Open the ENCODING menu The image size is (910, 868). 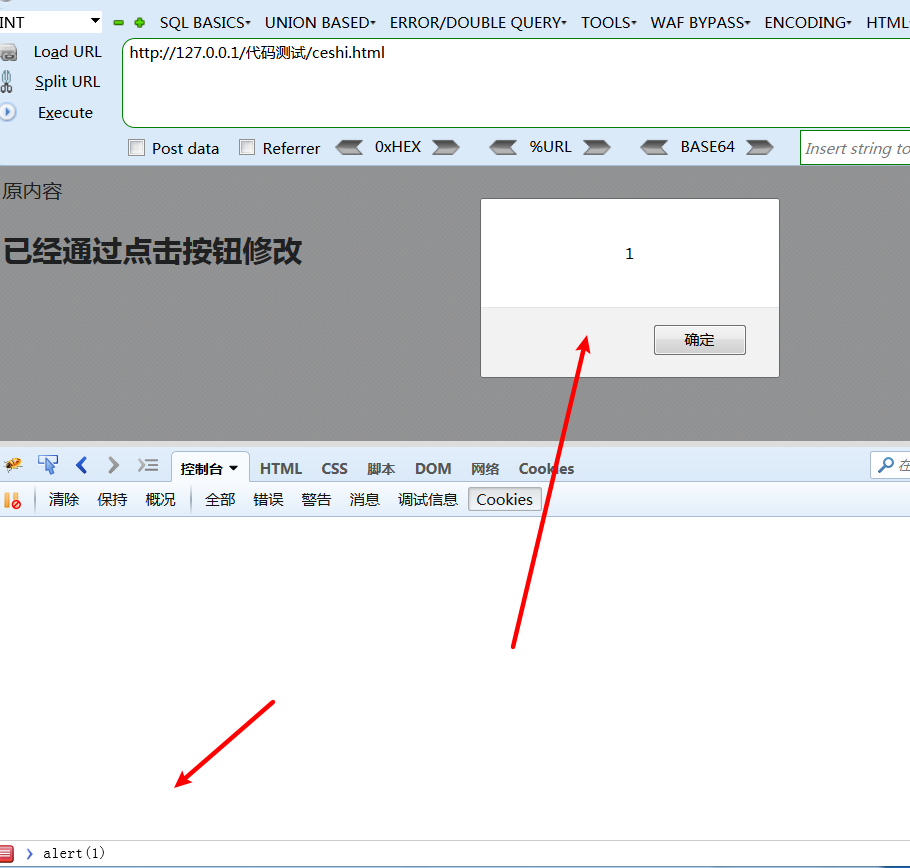tap(807, 23)
